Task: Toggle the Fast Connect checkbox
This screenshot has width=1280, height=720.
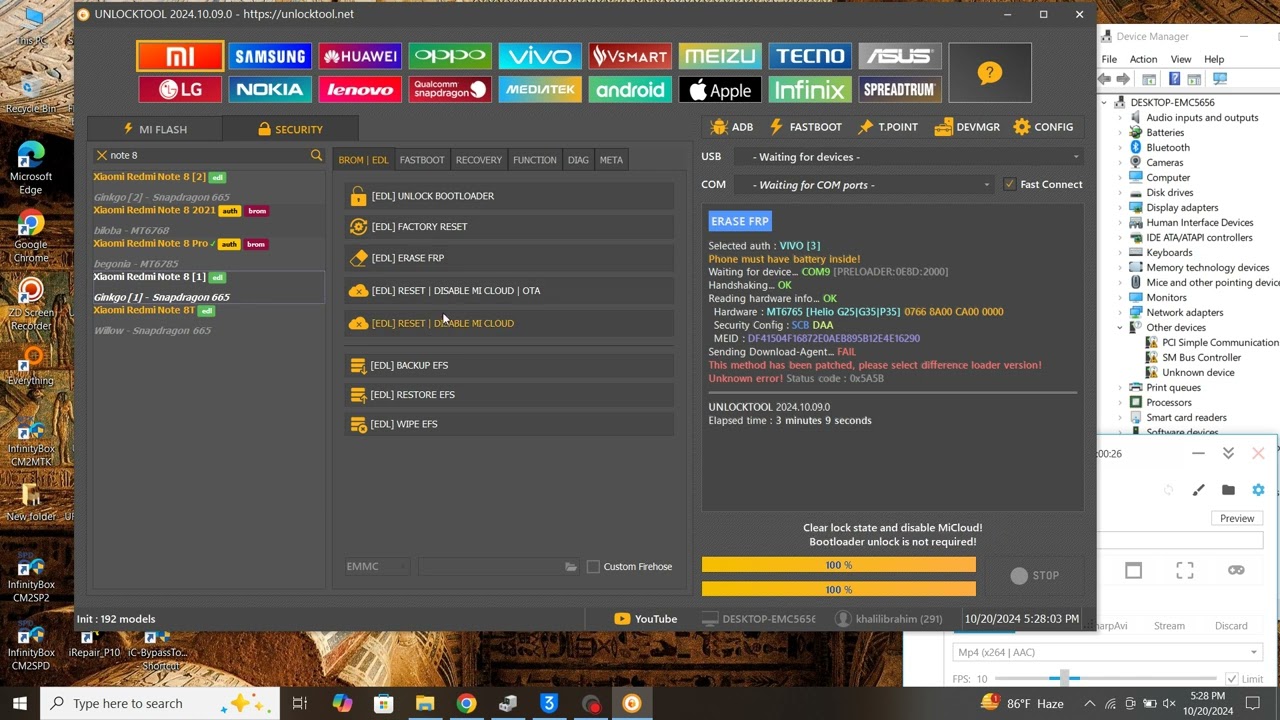Action: click(1009, 184)
